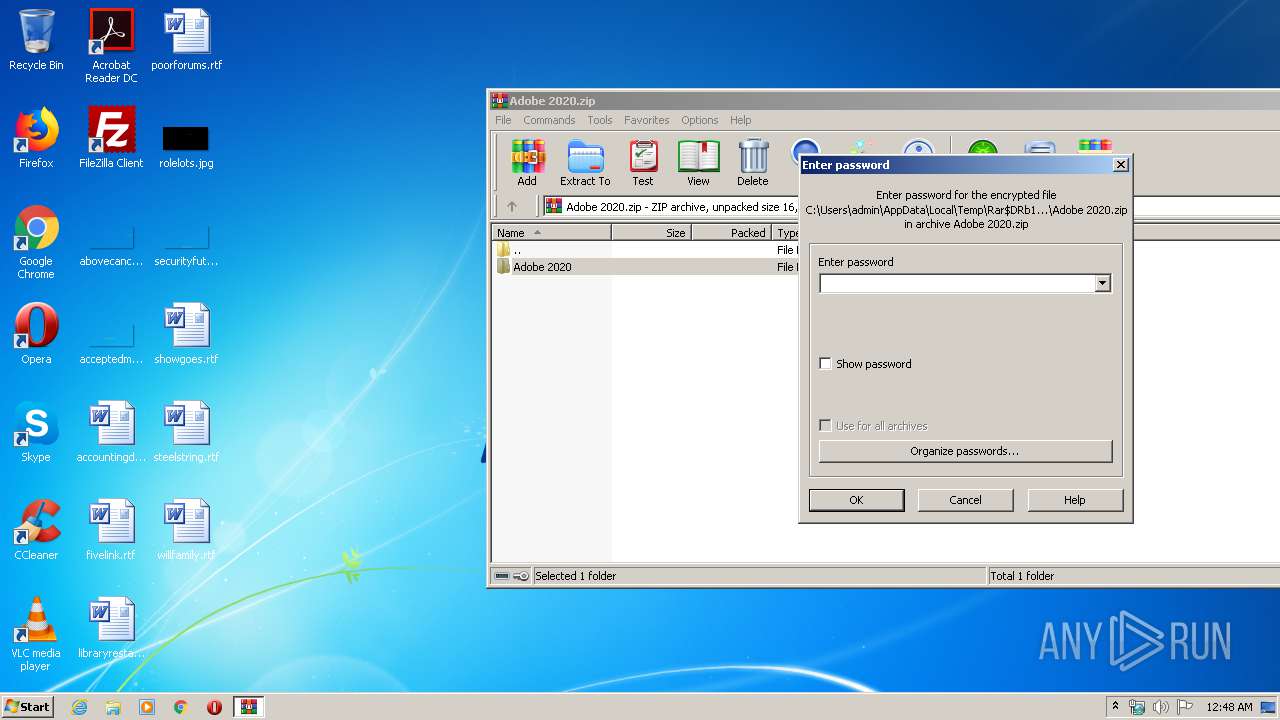Click the WinRAR taskbar button
This screenshot has height=720, width=1280.
(x=249, y=707)
